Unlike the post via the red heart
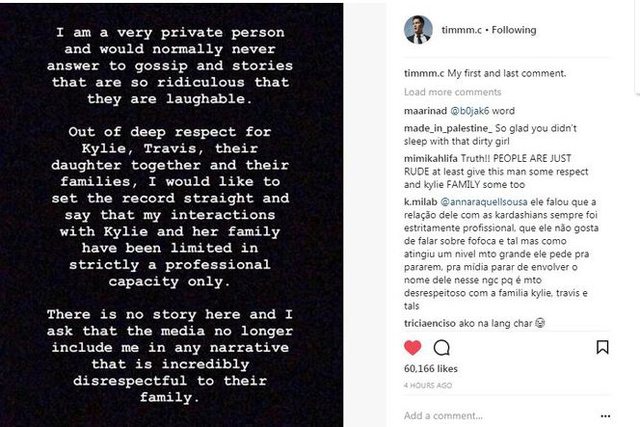 coord(412,347)
